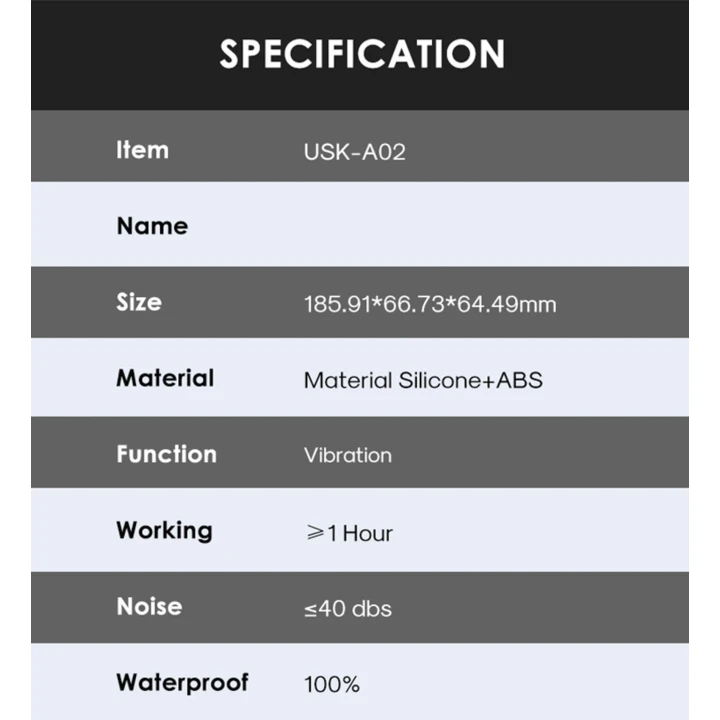720x720 pixels.
Task: Click the 185.91*66.73*64.49mm dimensions value
Action: pyautogui.click(x=429, y=304)
